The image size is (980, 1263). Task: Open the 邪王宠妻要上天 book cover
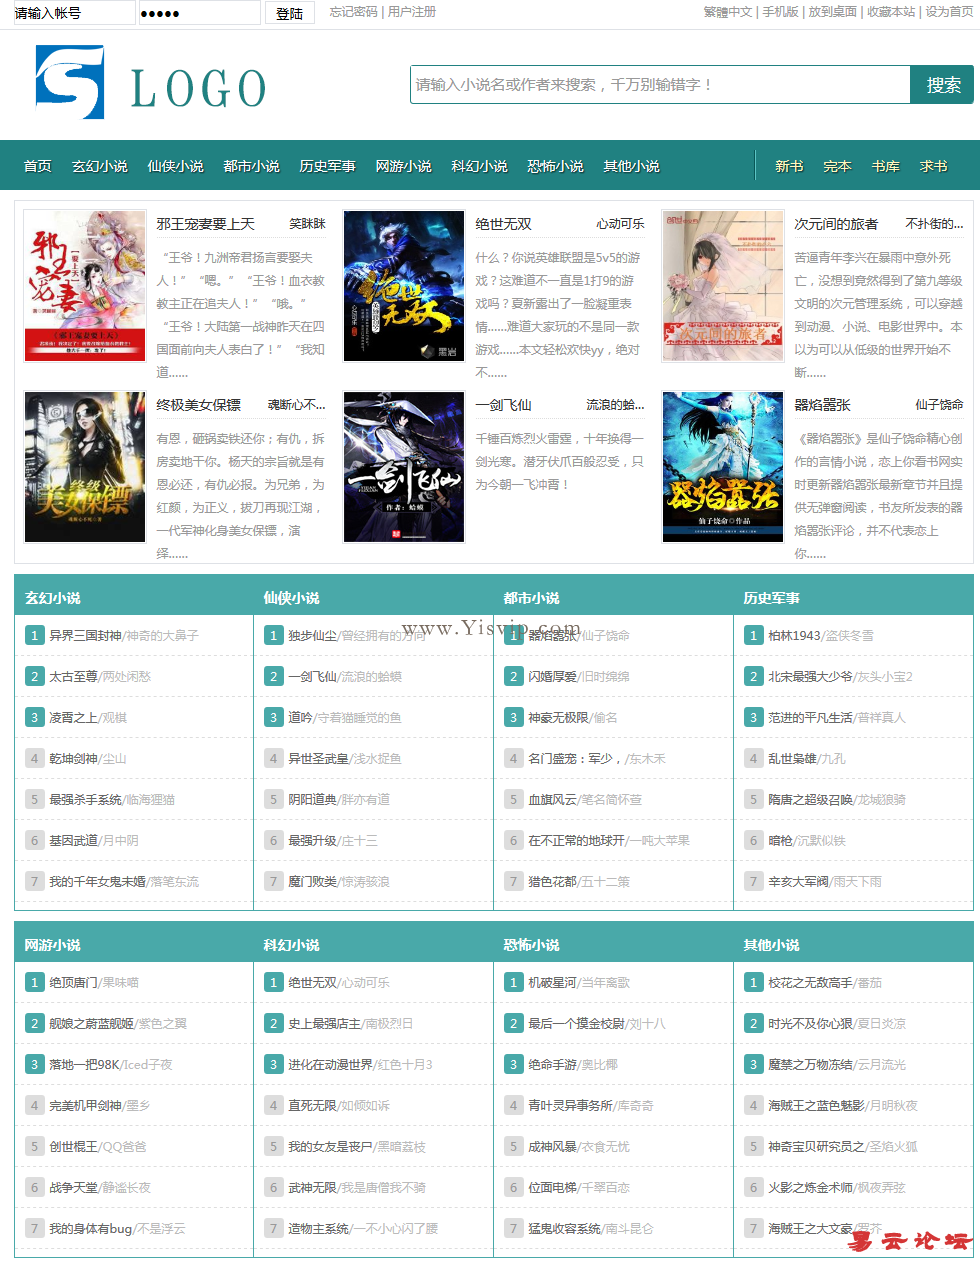tap(84, 286)
